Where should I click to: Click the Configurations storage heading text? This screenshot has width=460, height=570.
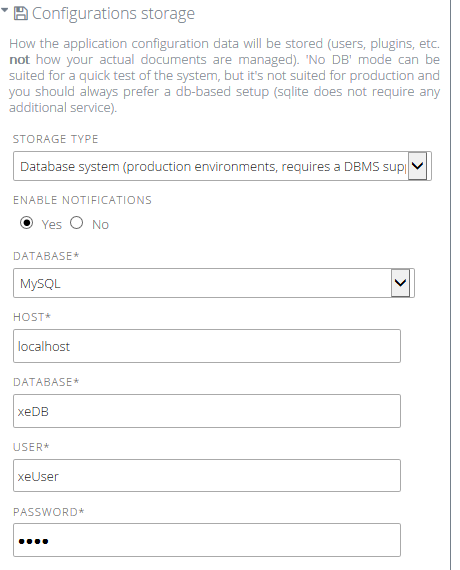click(113, 13)
